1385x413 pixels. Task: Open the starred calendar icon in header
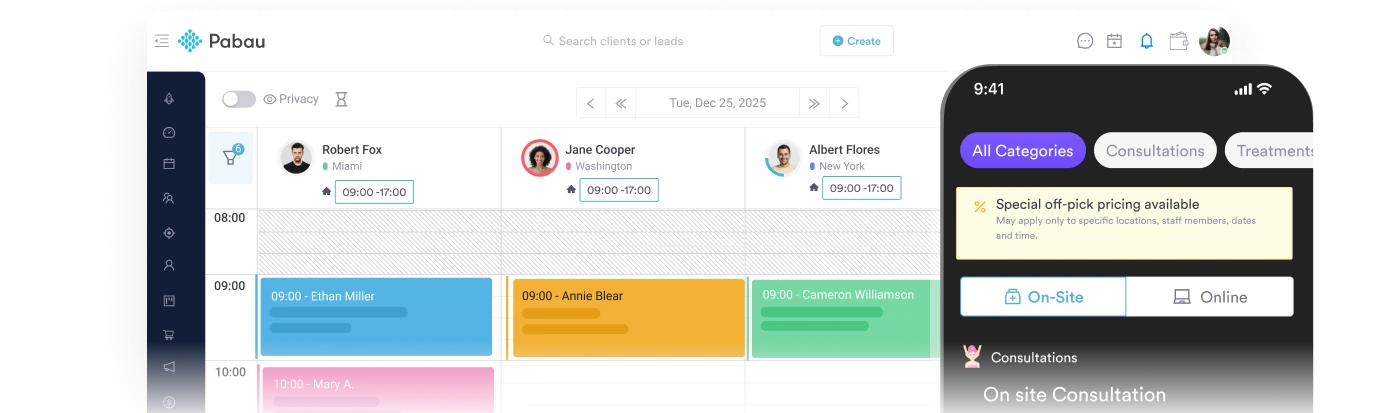(x=1115, y=41)
